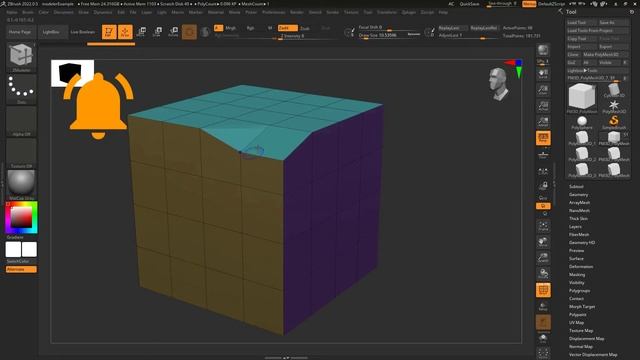The width and height of the screenshot is (640, 360).
Task: Click the Alternate color button
Action: 21,269
